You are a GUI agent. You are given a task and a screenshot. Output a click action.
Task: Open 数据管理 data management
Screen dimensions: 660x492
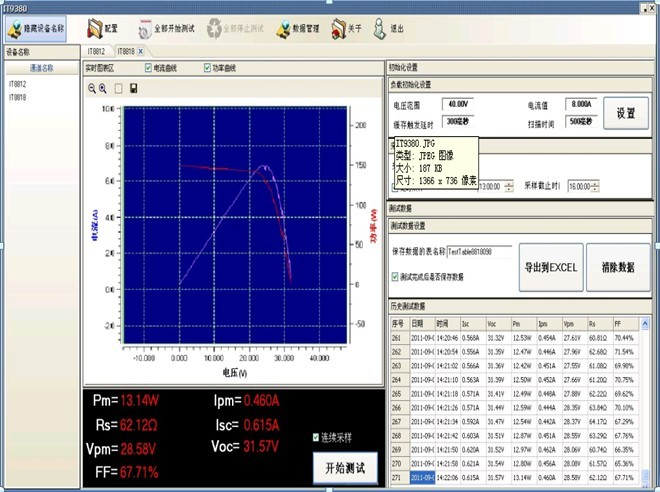(x=297, y=30)
